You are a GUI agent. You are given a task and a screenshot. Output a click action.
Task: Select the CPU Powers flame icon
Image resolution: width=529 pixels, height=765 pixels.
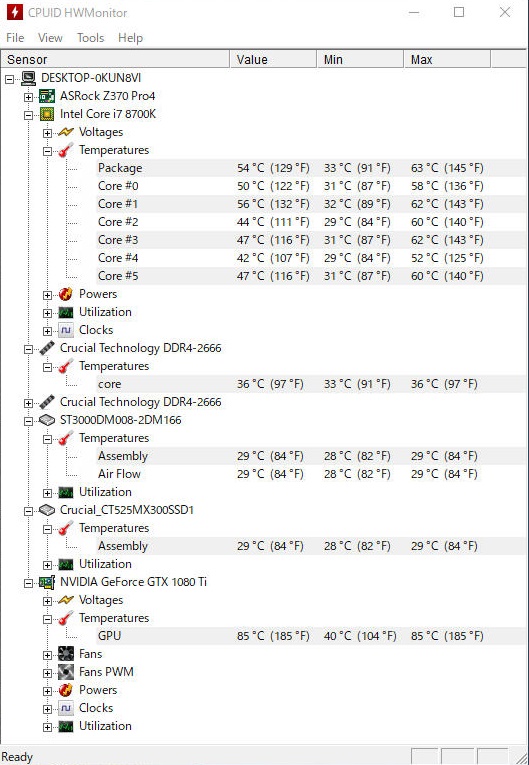65,294
